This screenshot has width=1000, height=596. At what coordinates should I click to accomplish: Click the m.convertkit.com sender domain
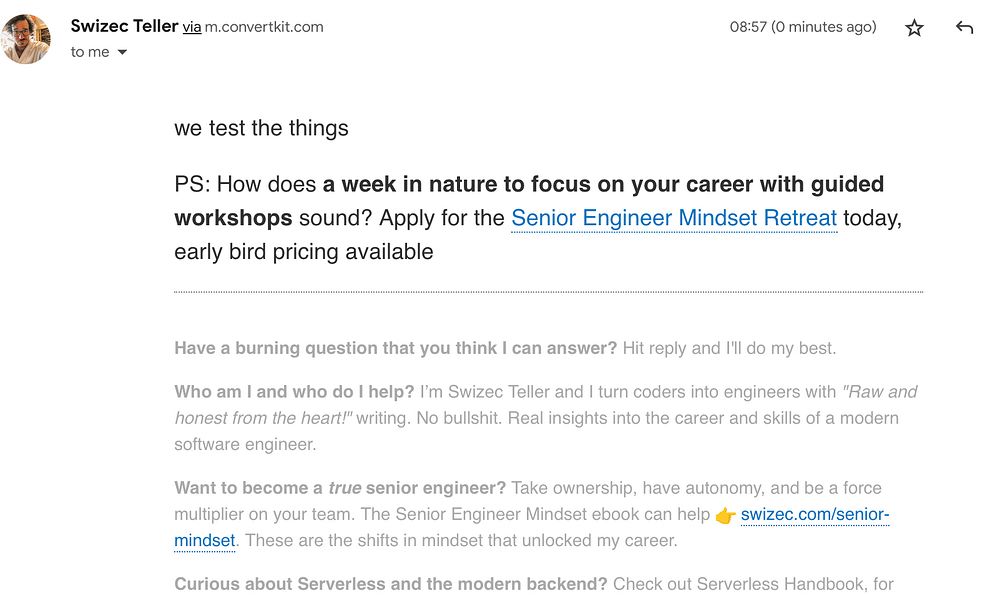[264, 27]
